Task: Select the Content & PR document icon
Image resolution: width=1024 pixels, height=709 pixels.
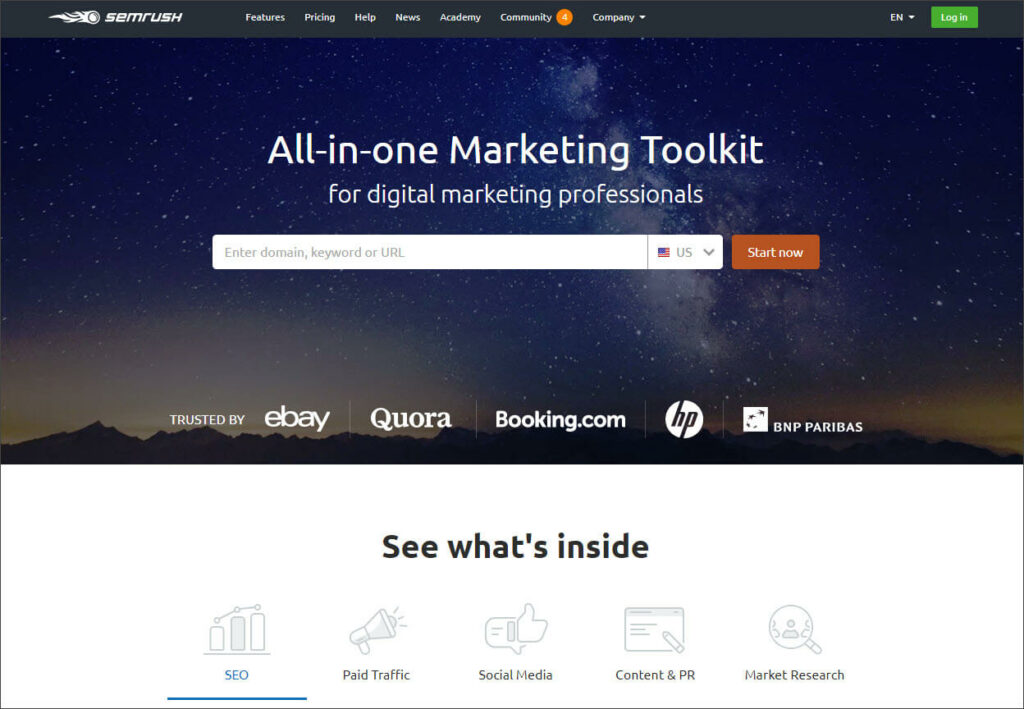Action: pos(654,630)
